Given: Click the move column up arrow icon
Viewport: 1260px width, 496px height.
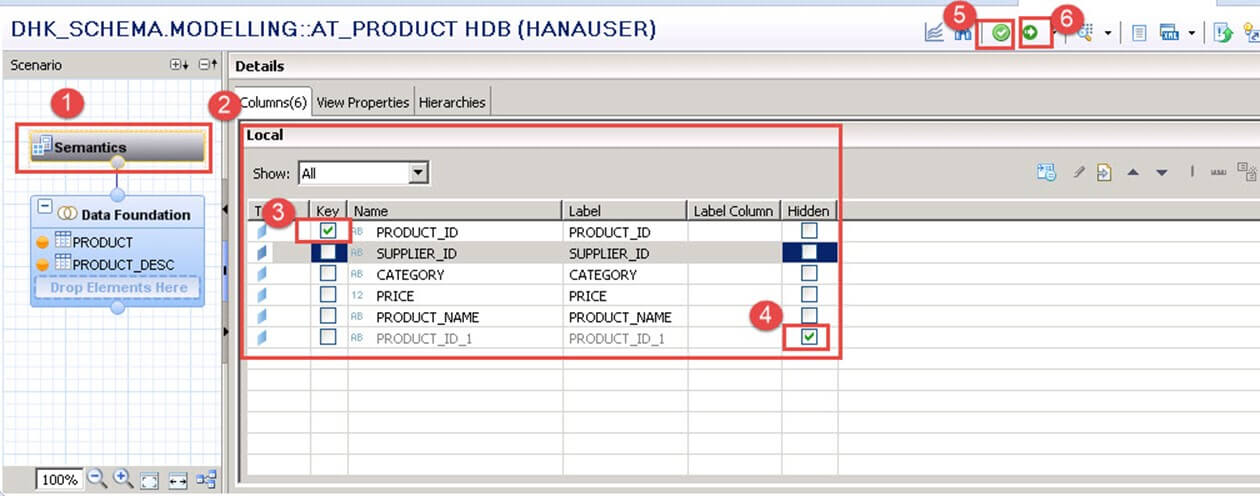Looking at the screenshot, I should coord(1133,173).
